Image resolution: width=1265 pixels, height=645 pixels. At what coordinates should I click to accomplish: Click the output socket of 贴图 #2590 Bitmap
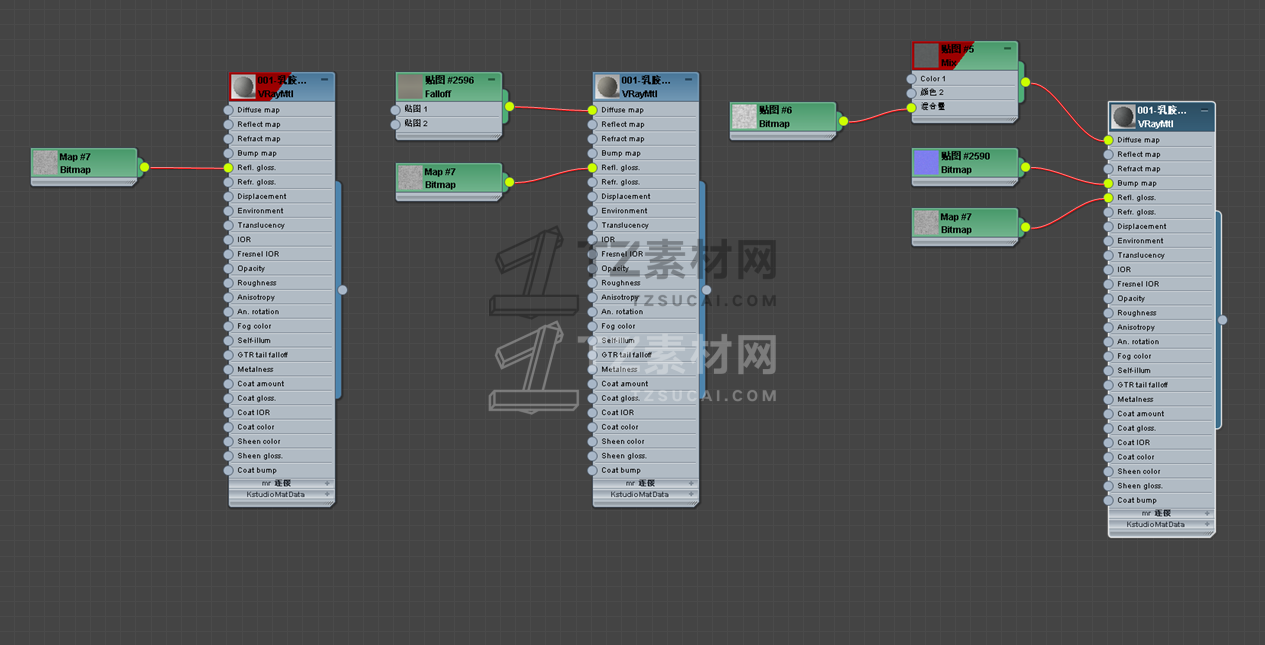pyautogui.click(x=1025, y=167)
